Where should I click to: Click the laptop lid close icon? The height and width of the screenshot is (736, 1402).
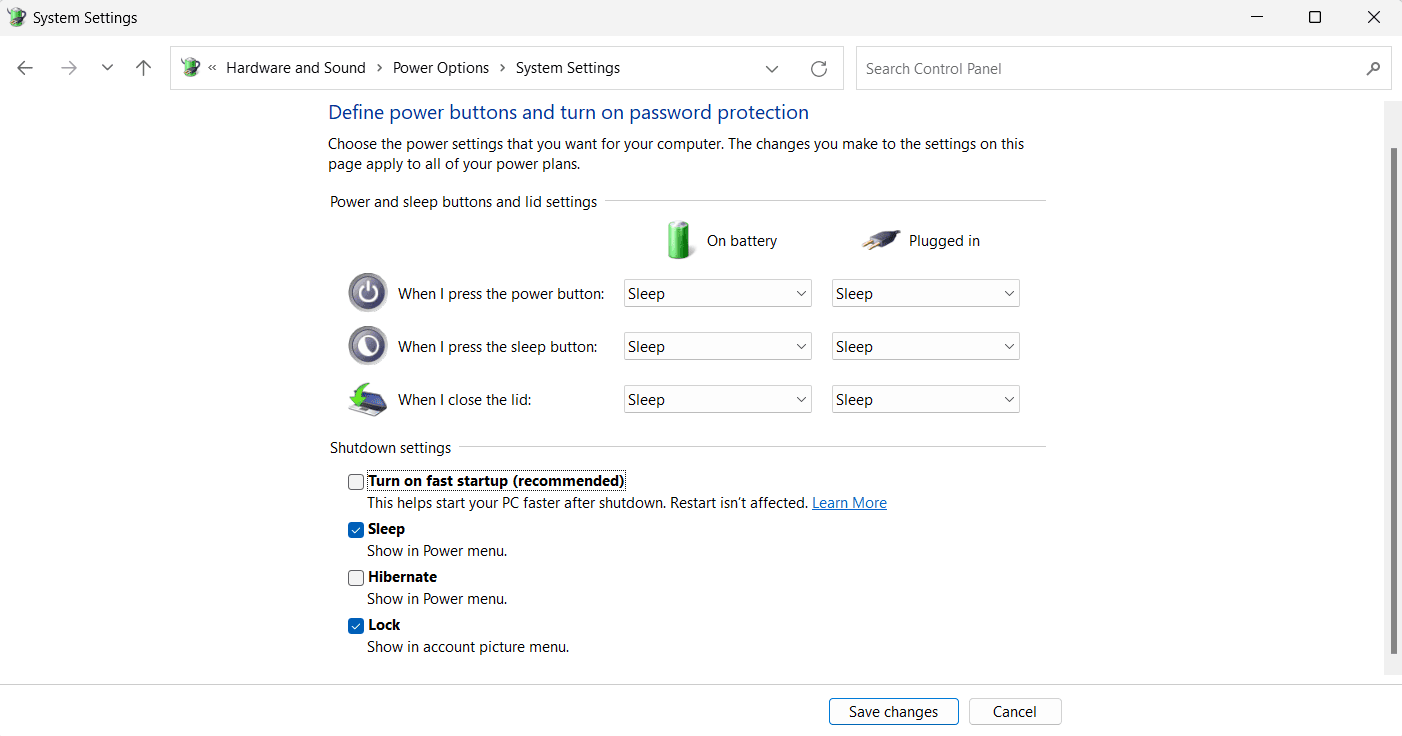coord(367,399)
